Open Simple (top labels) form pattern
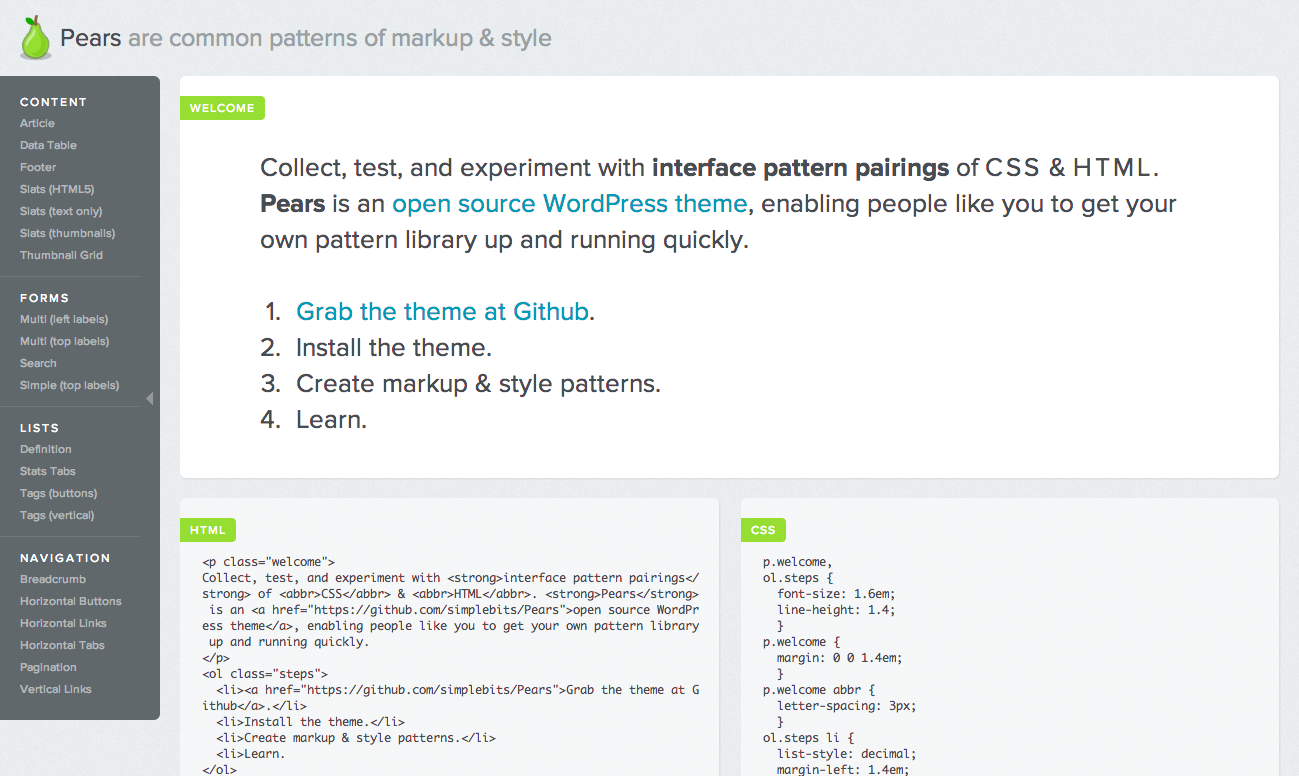The height and width of the screenshot is (776, 1299). click(69, 385)
